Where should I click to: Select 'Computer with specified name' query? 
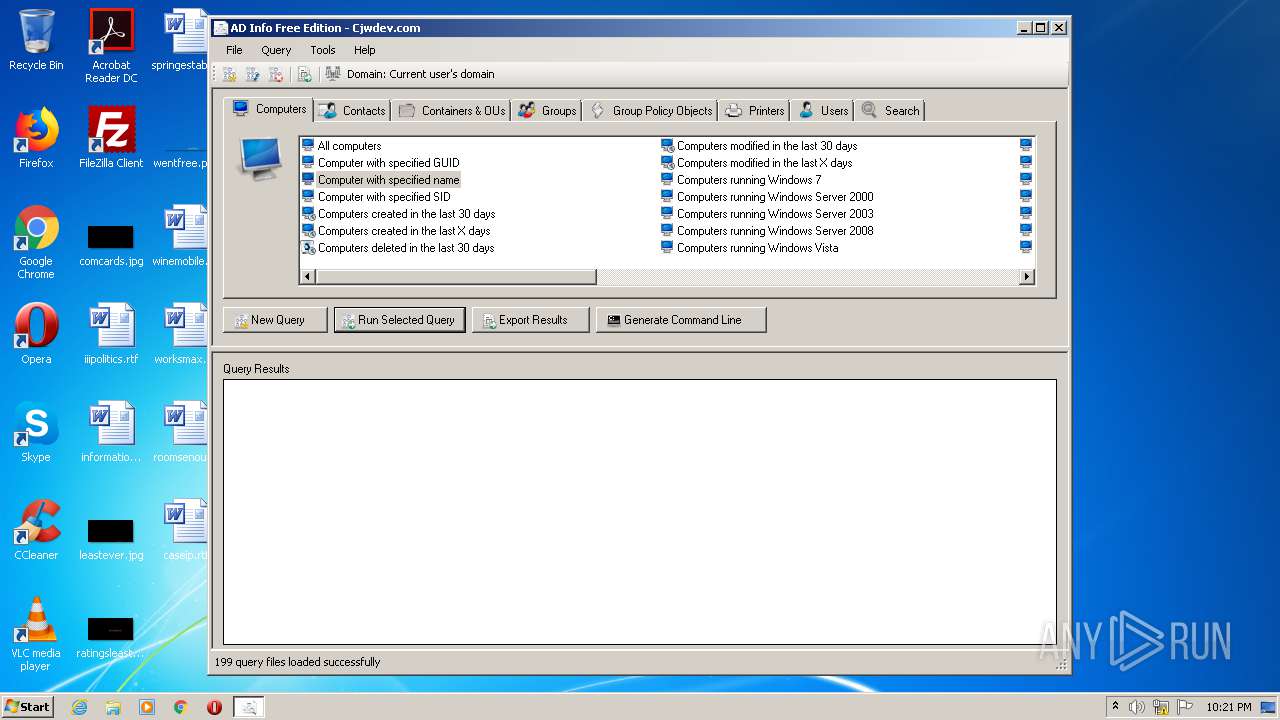pos(380,180)
